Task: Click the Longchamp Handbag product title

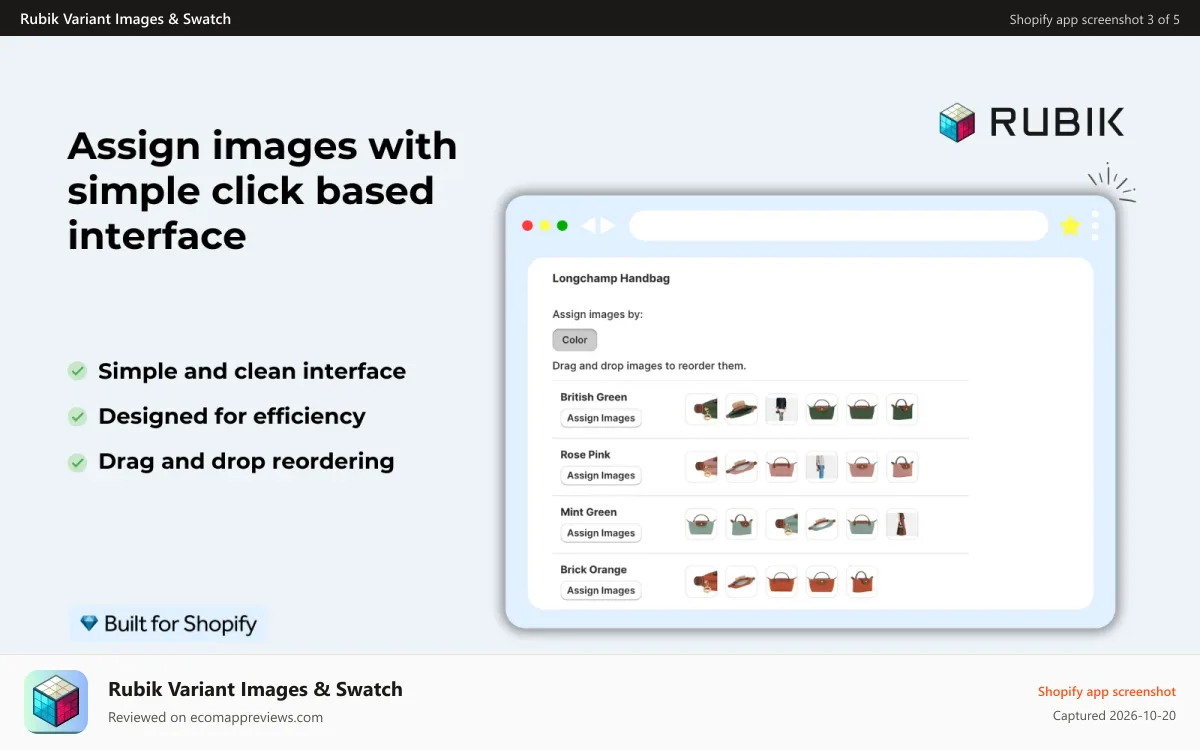Action: [611, 279]
